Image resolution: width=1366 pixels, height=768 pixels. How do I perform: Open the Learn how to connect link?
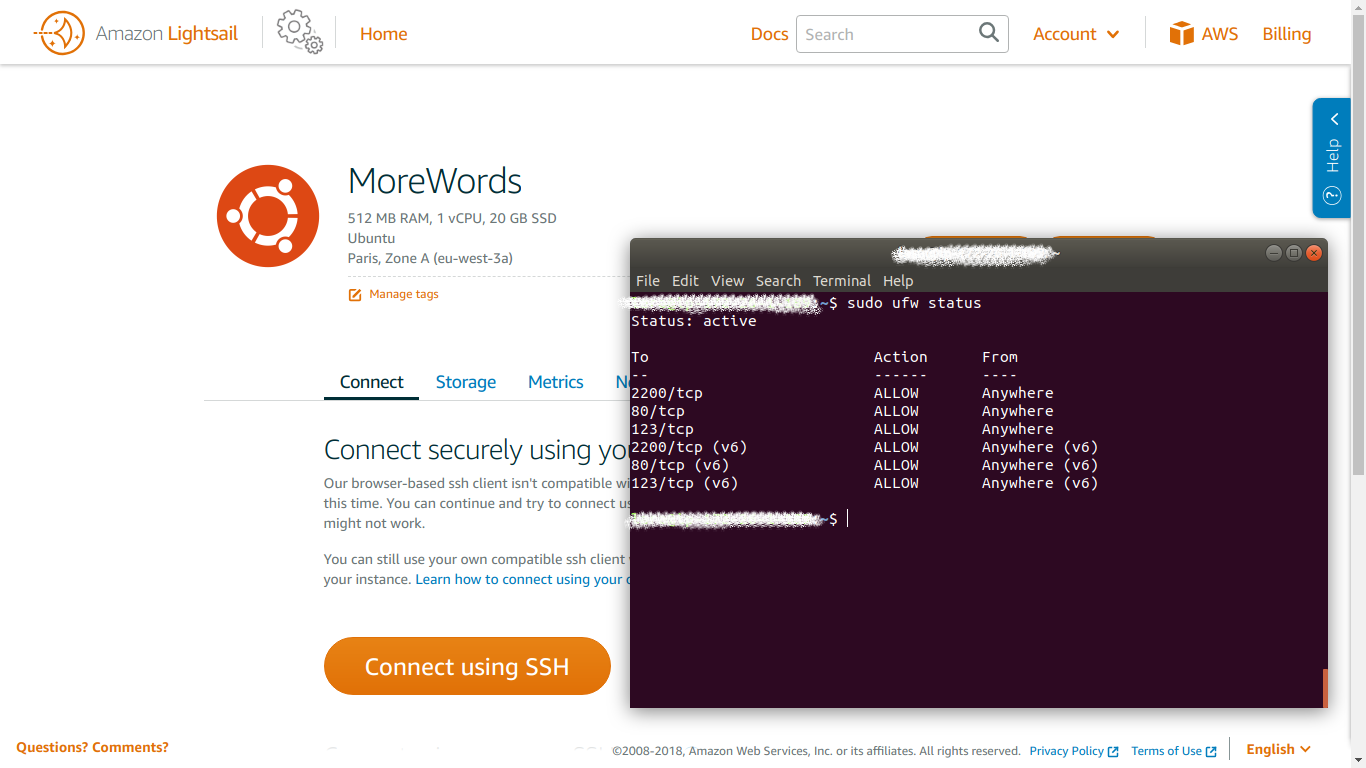tap(521, 579)
